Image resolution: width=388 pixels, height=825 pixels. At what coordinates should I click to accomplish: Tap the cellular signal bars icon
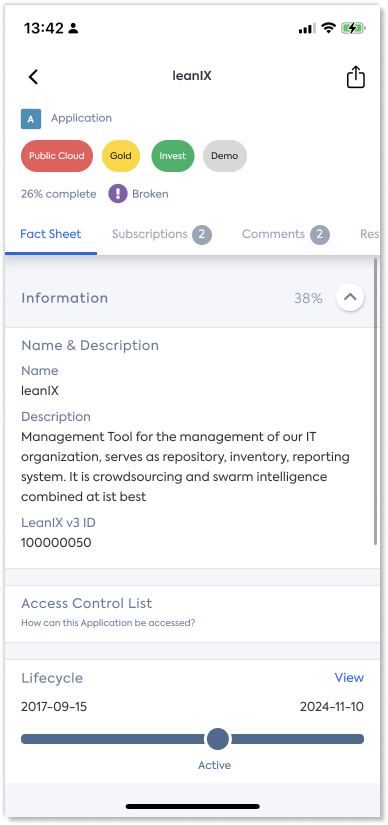(x=307, y=28)
